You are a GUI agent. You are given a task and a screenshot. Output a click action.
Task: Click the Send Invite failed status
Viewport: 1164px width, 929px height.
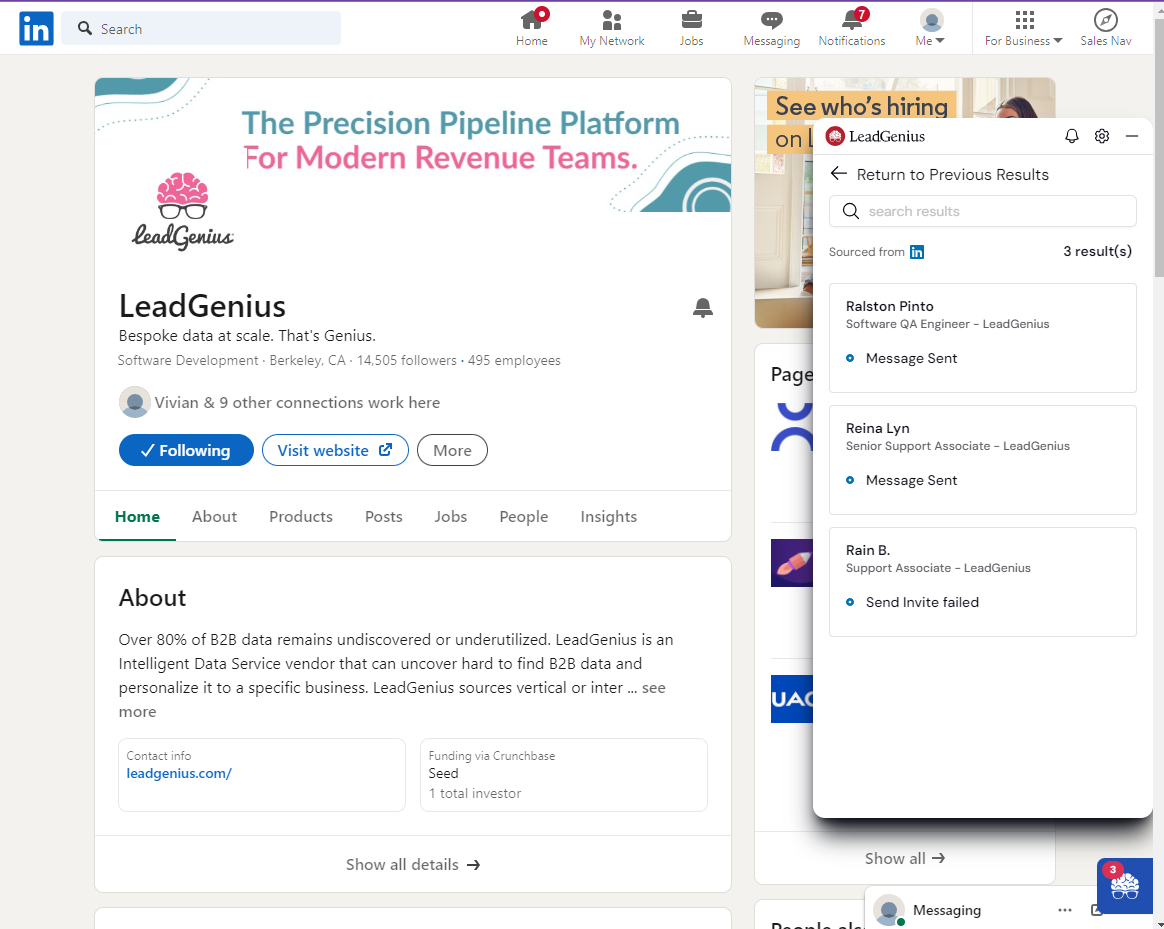click(922, 602)
